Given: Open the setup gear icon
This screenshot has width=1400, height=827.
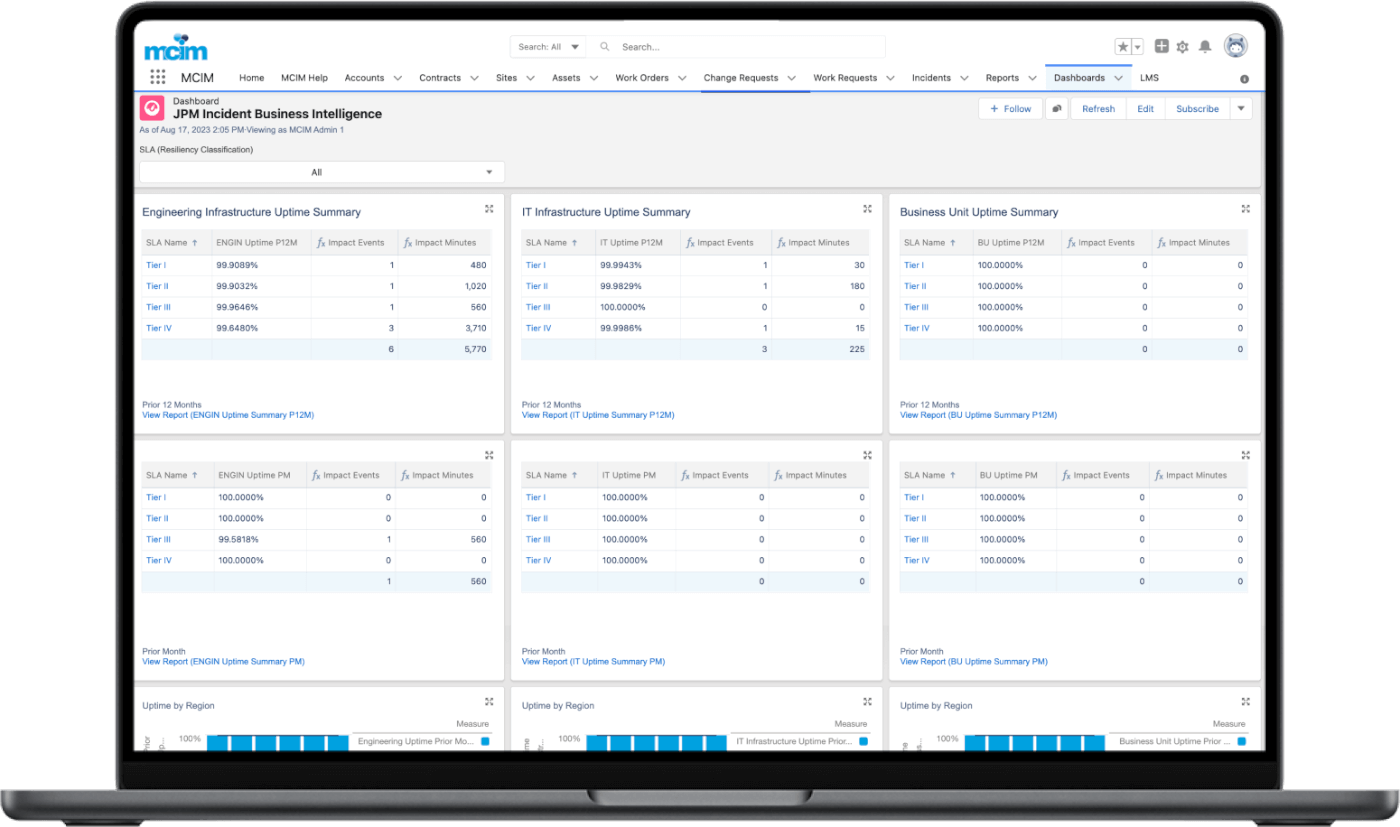Looking at the screenshot, I should point(1183,47).
